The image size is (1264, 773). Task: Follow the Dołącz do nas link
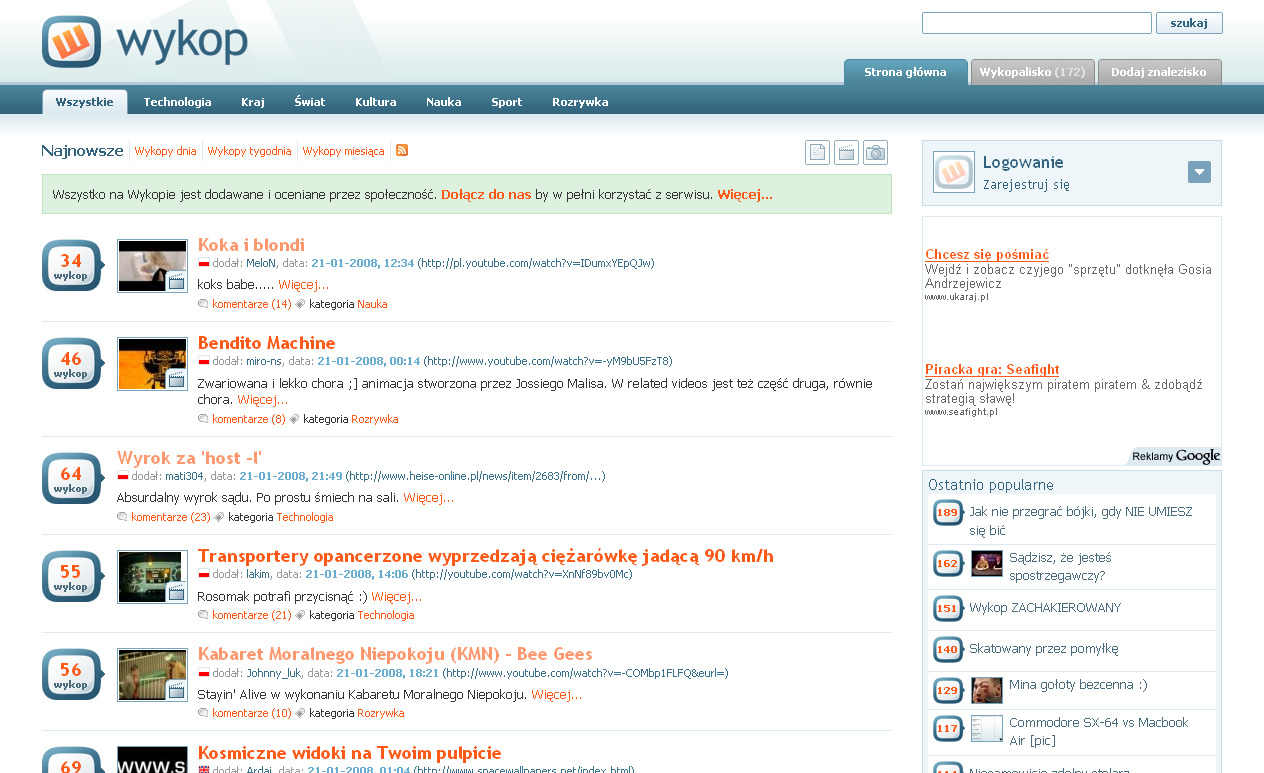[486, 195]
